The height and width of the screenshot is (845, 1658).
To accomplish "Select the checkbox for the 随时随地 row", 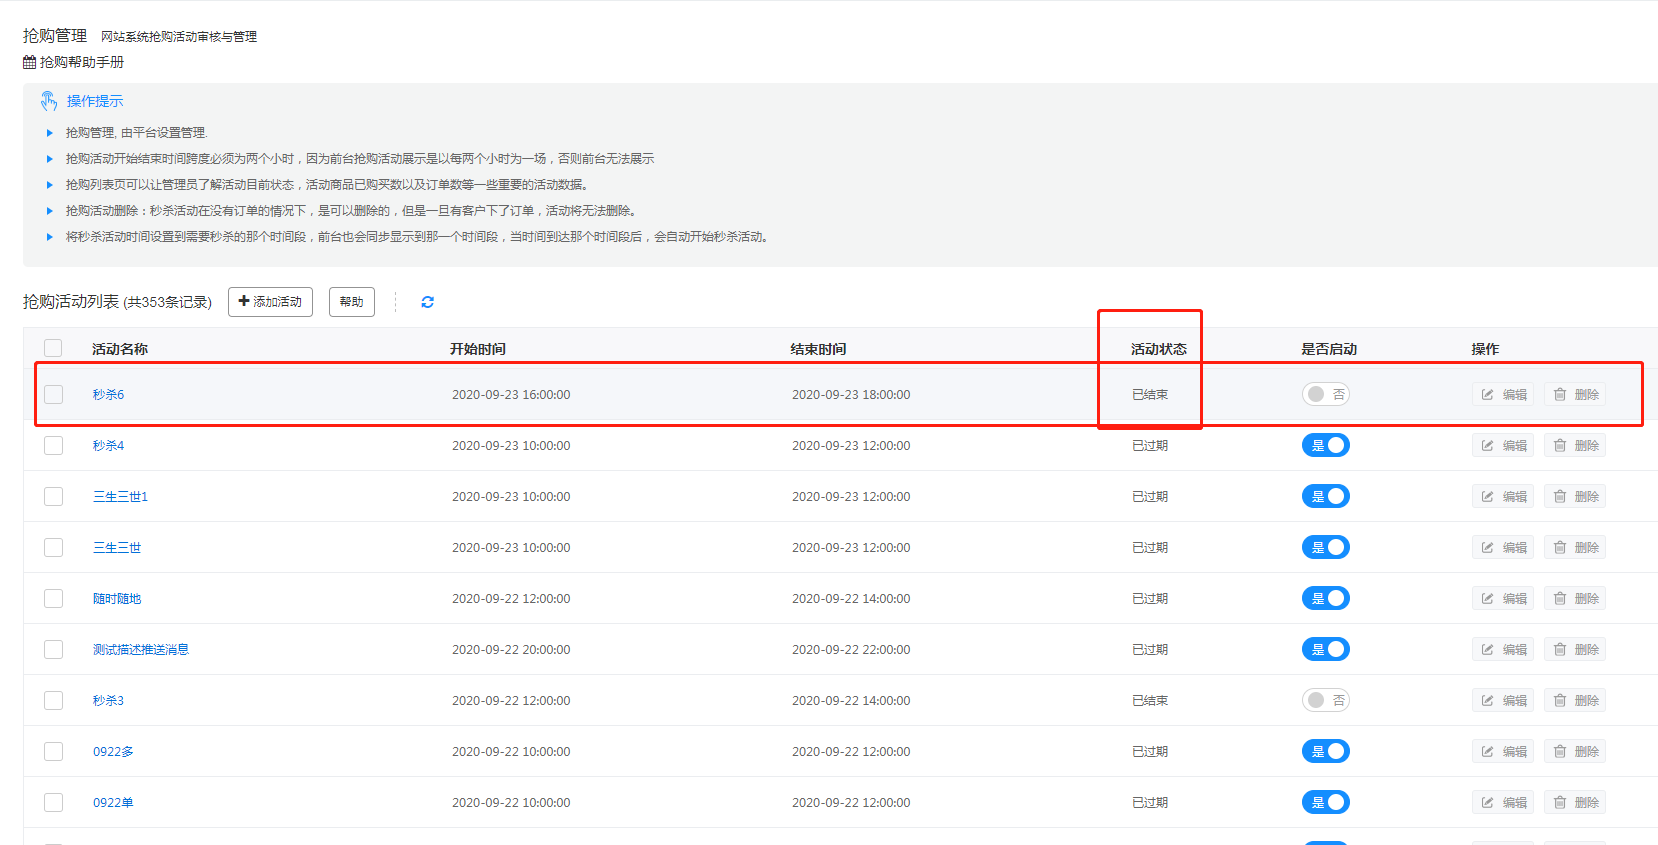I will (53, 599).
